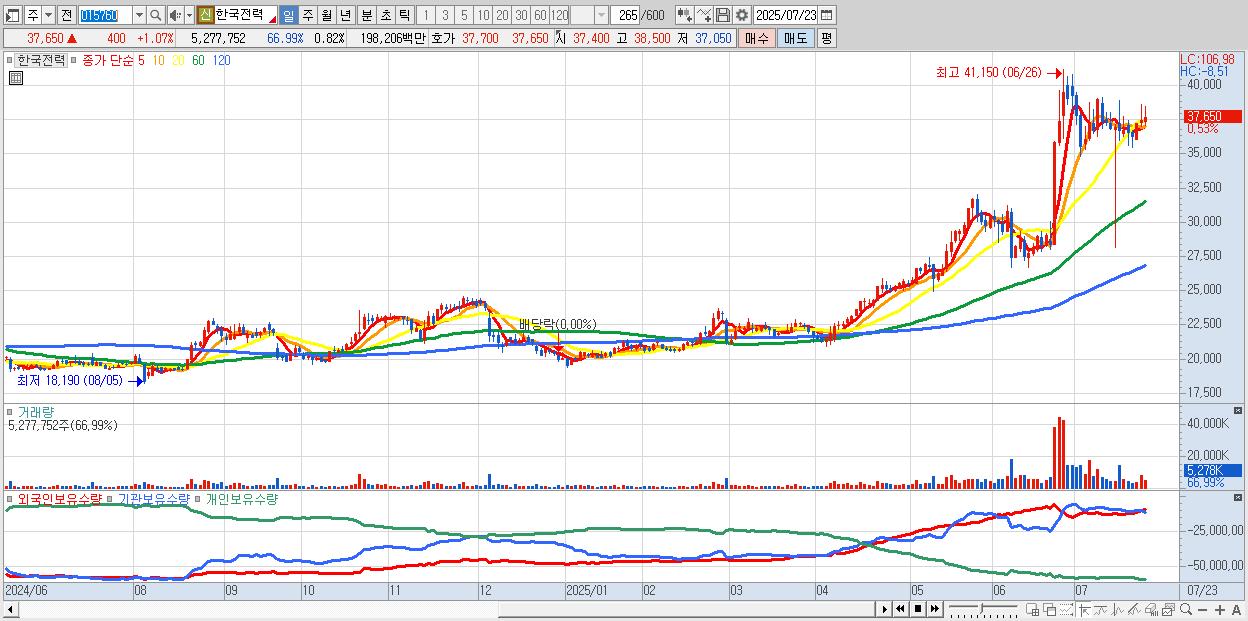Click the panel layout icon at top-left of toolbar

click(12, 15)
